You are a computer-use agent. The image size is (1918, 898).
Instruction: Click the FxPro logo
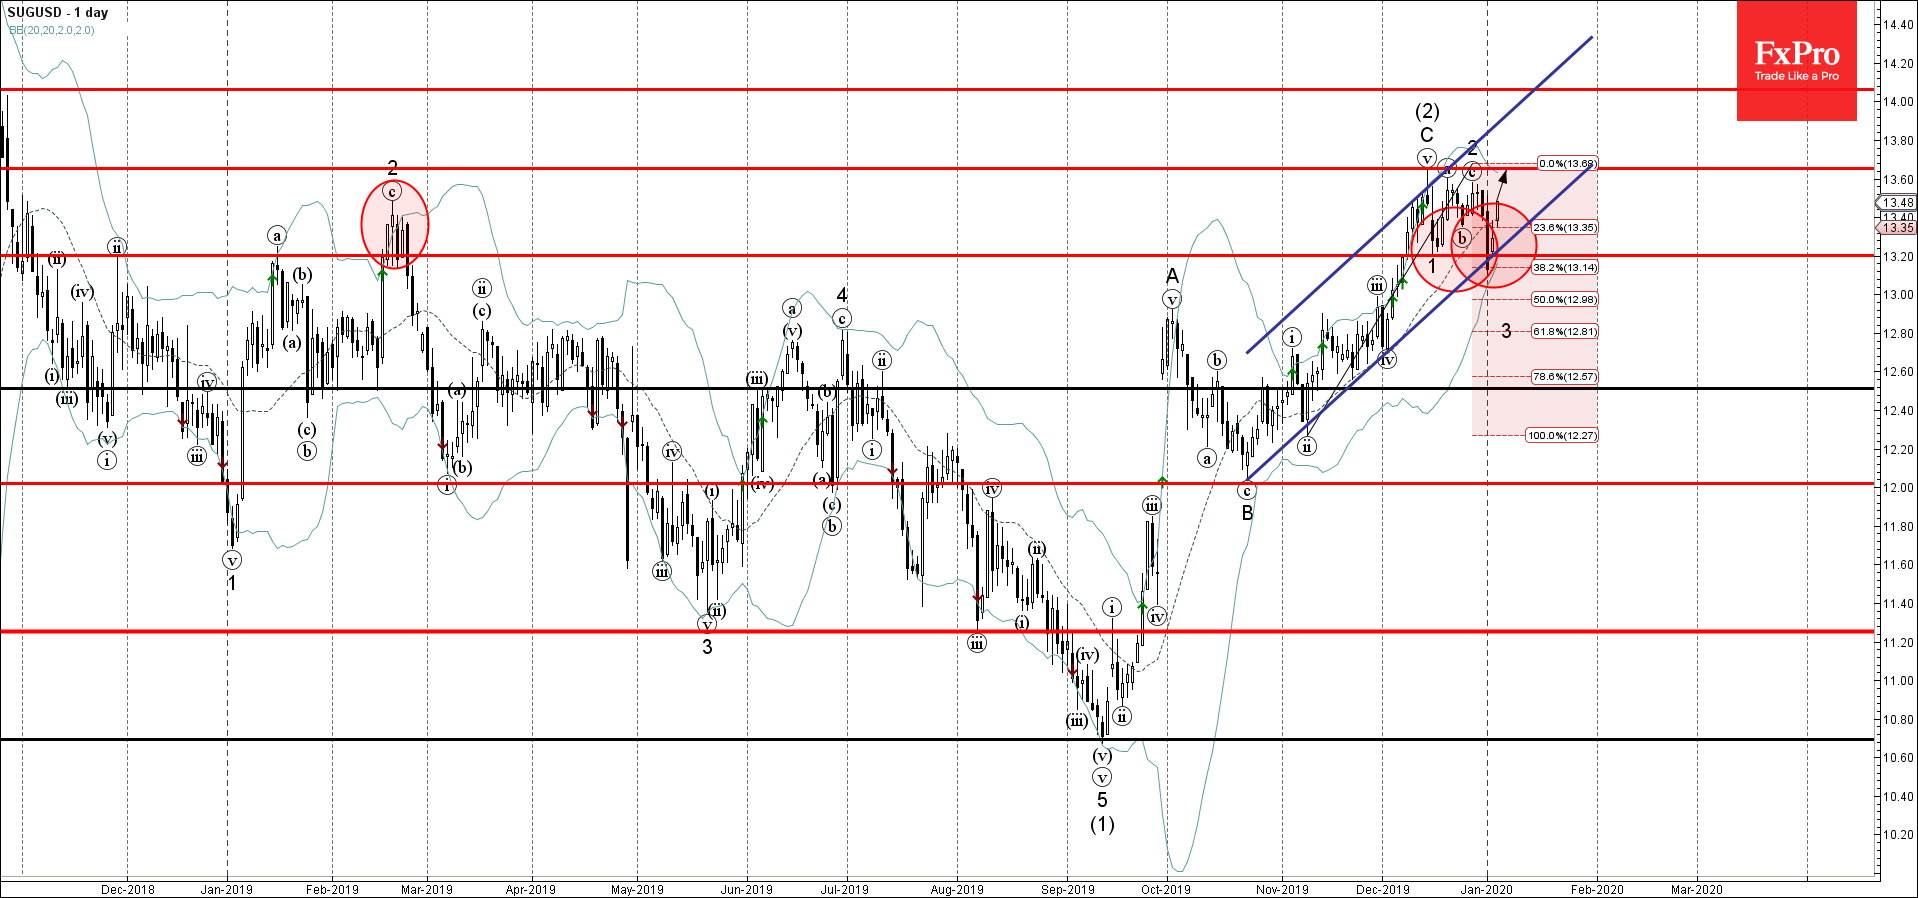[1796, 61]
